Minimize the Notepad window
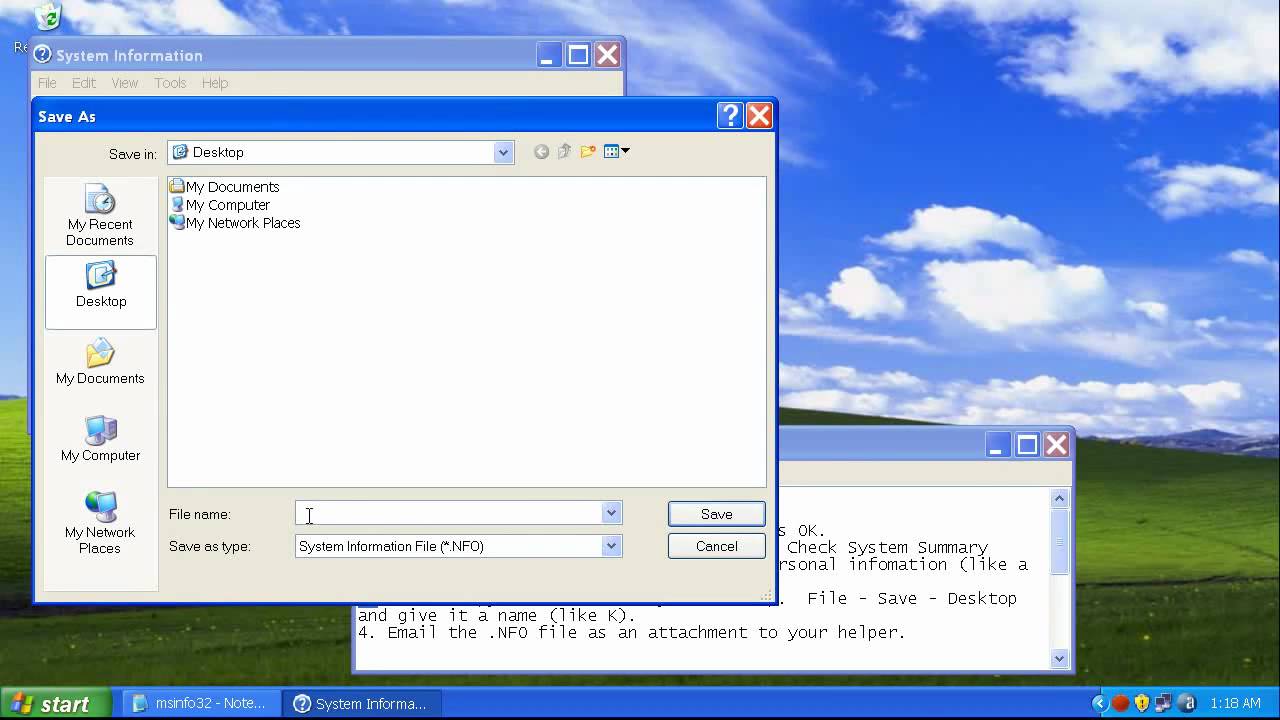This screenshot has height=720, width=1280. click(x=998, y=445)
